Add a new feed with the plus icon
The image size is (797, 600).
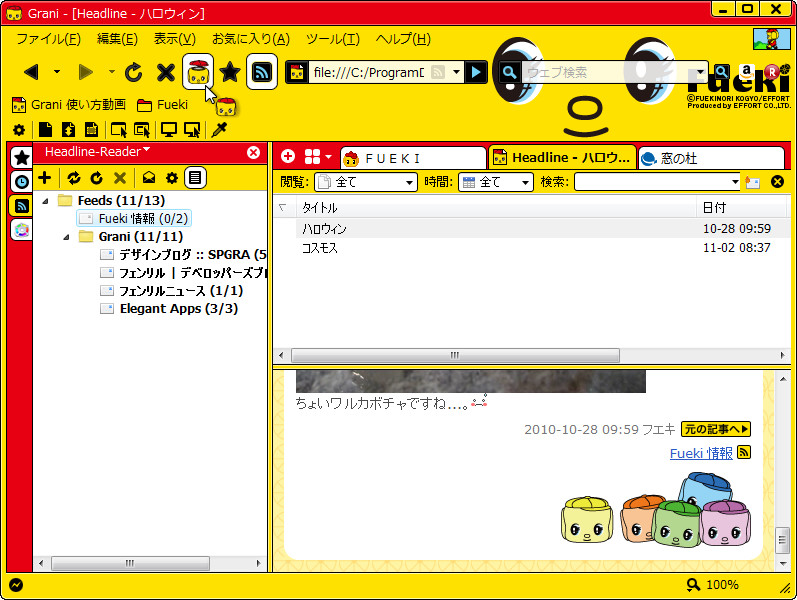(45, 177)
